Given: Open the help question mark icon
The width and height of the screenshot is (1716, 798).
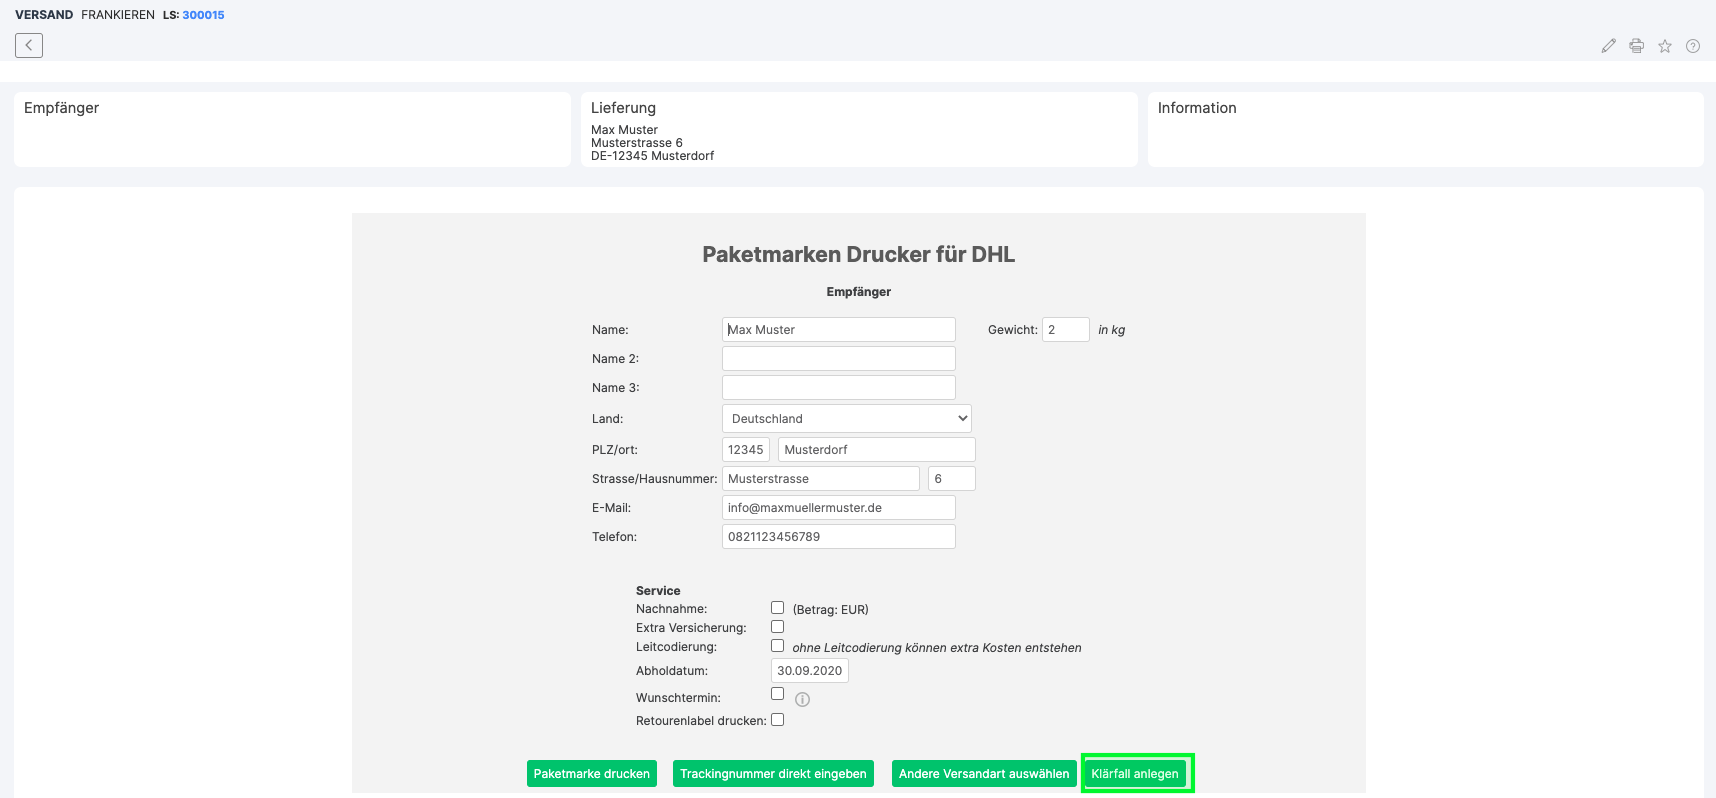Looking at the screenshot, I should click(1693, 46).
